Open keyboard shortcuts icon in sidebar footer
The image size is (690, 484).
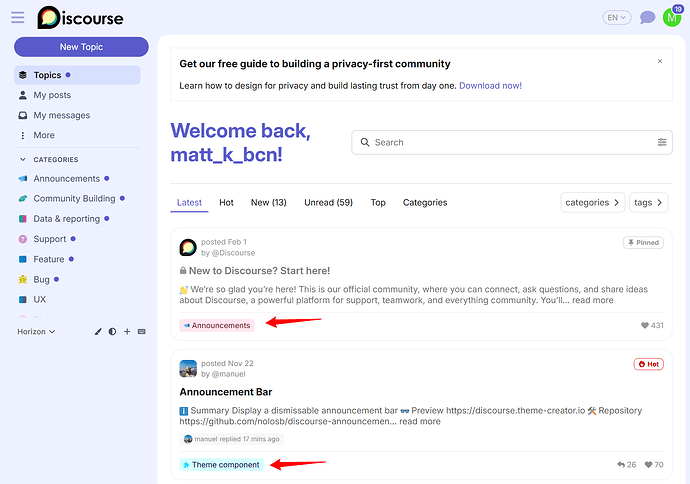pyautogui.click(x=141, y=331)
